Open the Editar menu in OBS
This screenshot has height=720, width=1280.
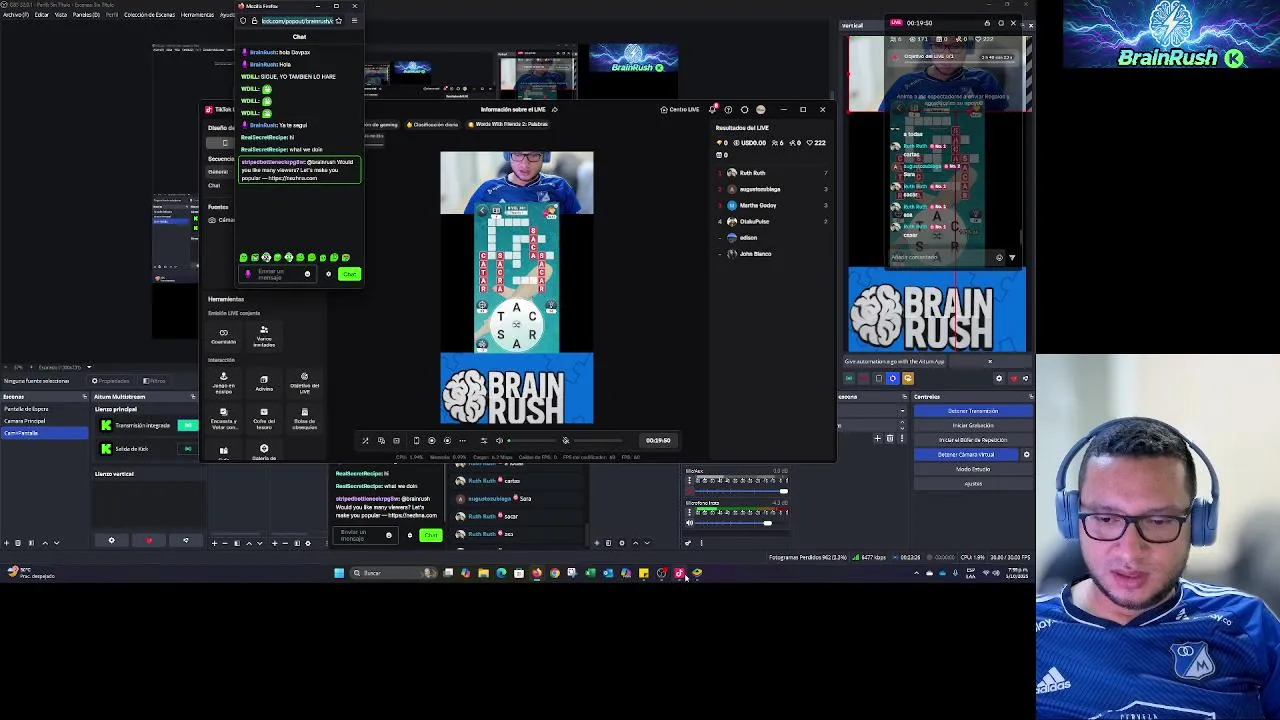pos(41,14)
